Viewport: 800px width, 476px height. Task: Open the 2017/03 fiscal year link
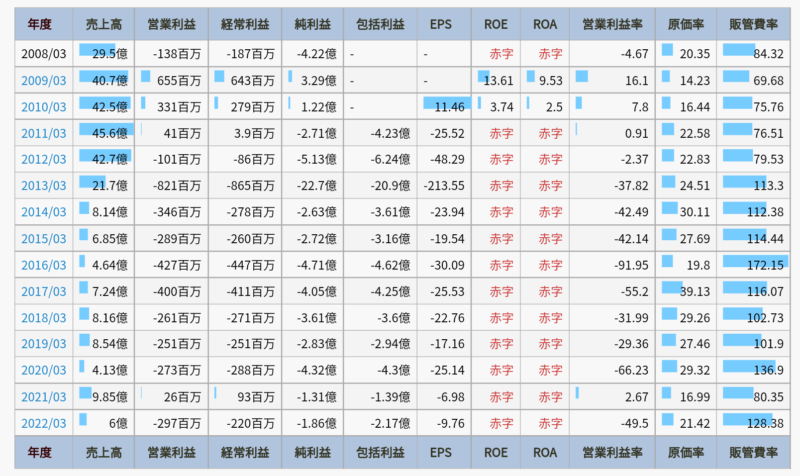(x=44, y=292)
